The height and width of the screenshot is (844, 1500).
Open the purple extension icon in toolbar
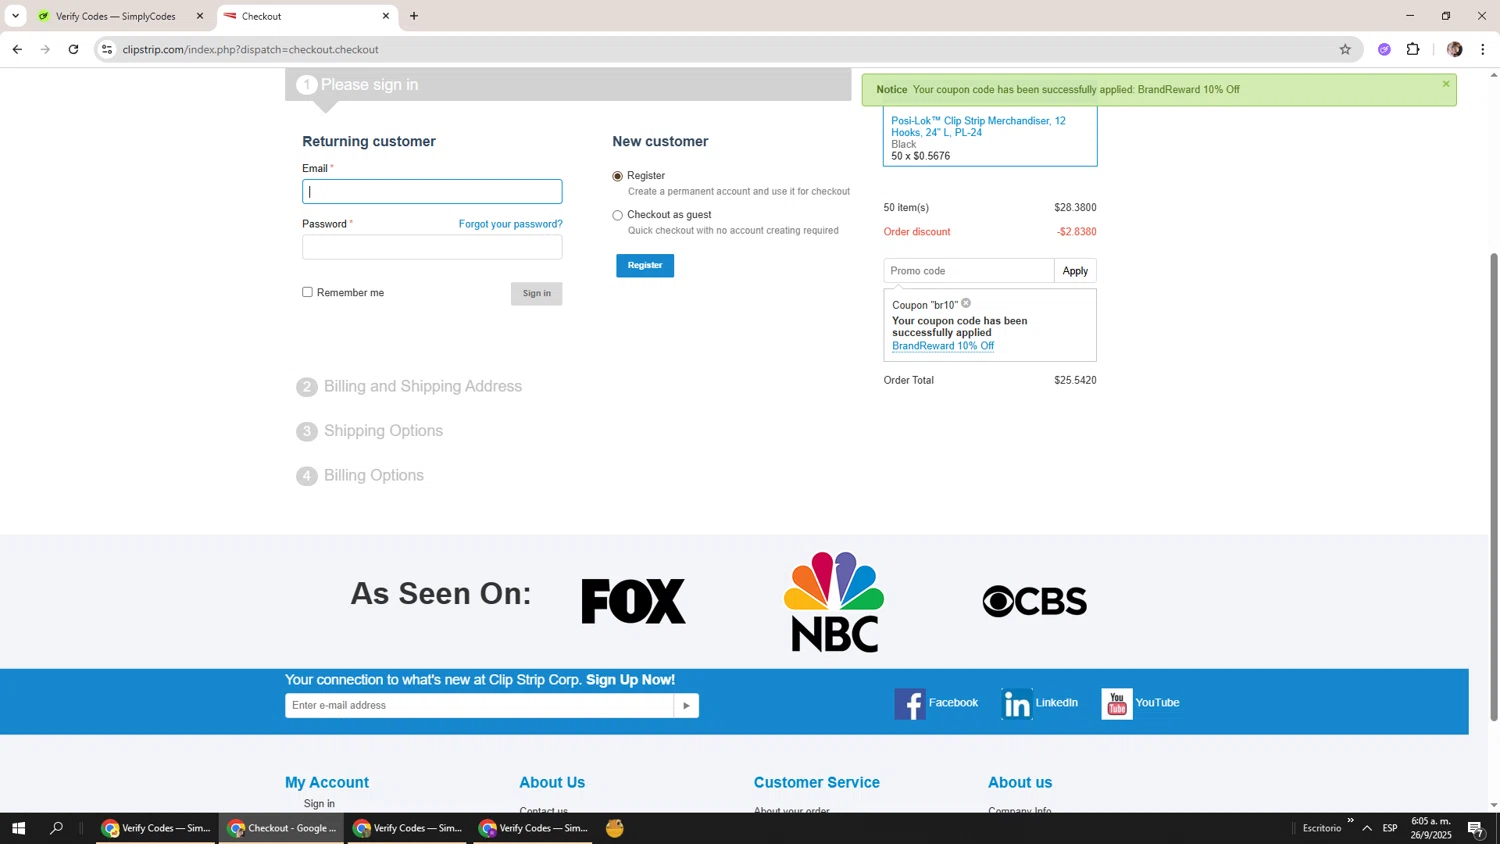coord(1384,49)
